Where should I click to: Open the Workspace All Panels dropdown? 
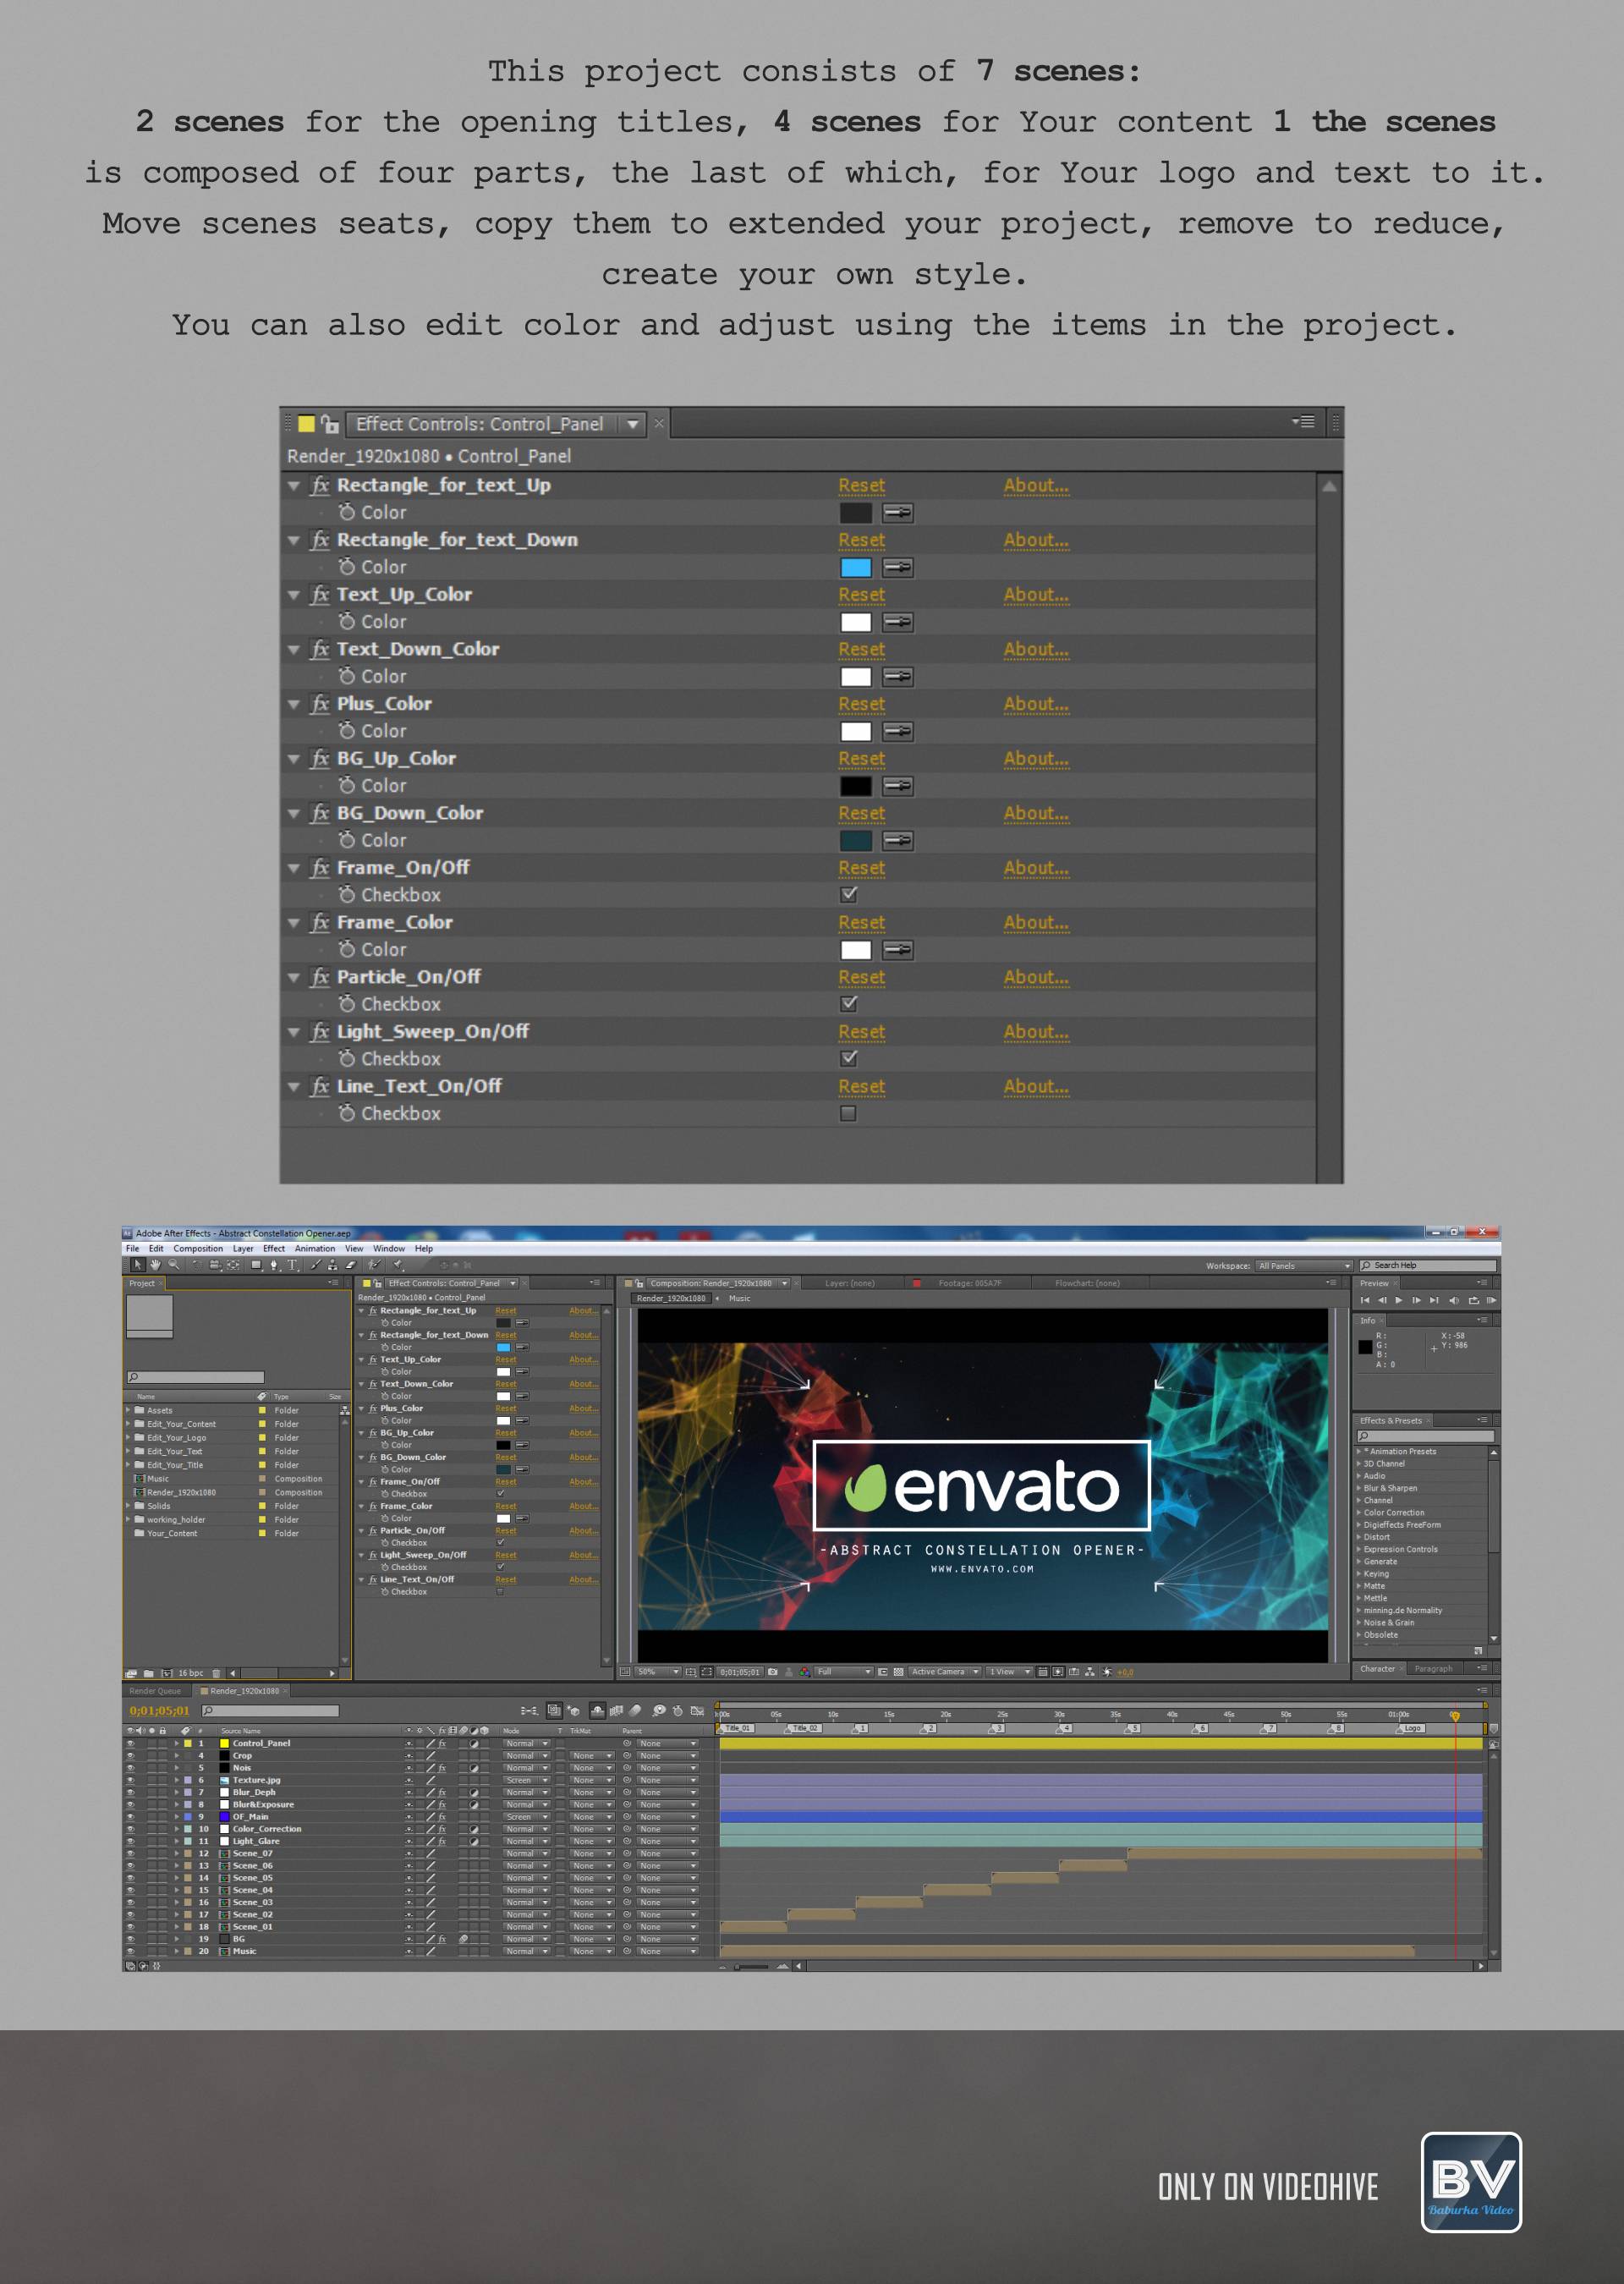(1304, 1266)
